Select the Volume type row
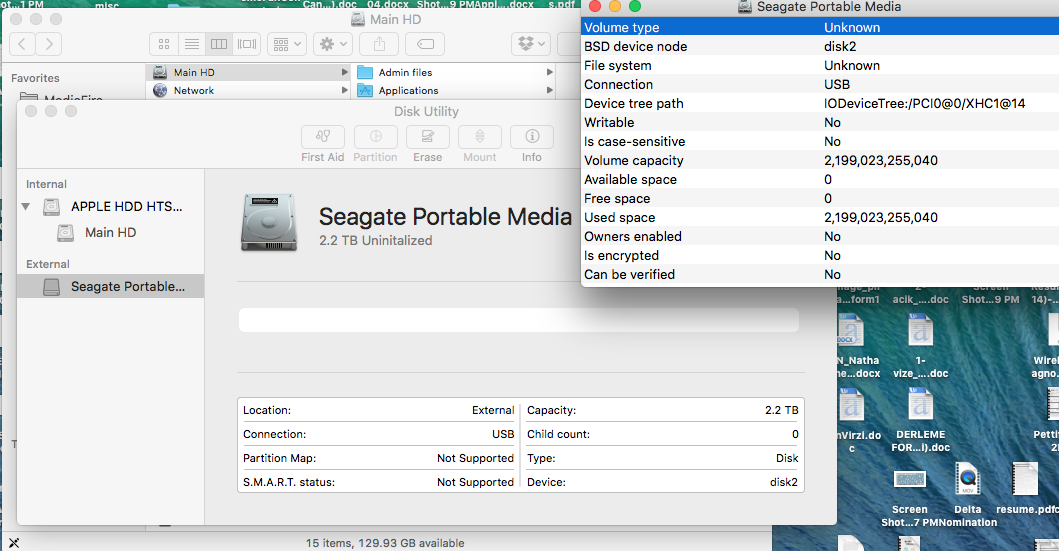This screenshot has width=1059, height=551. click(820, 27)
